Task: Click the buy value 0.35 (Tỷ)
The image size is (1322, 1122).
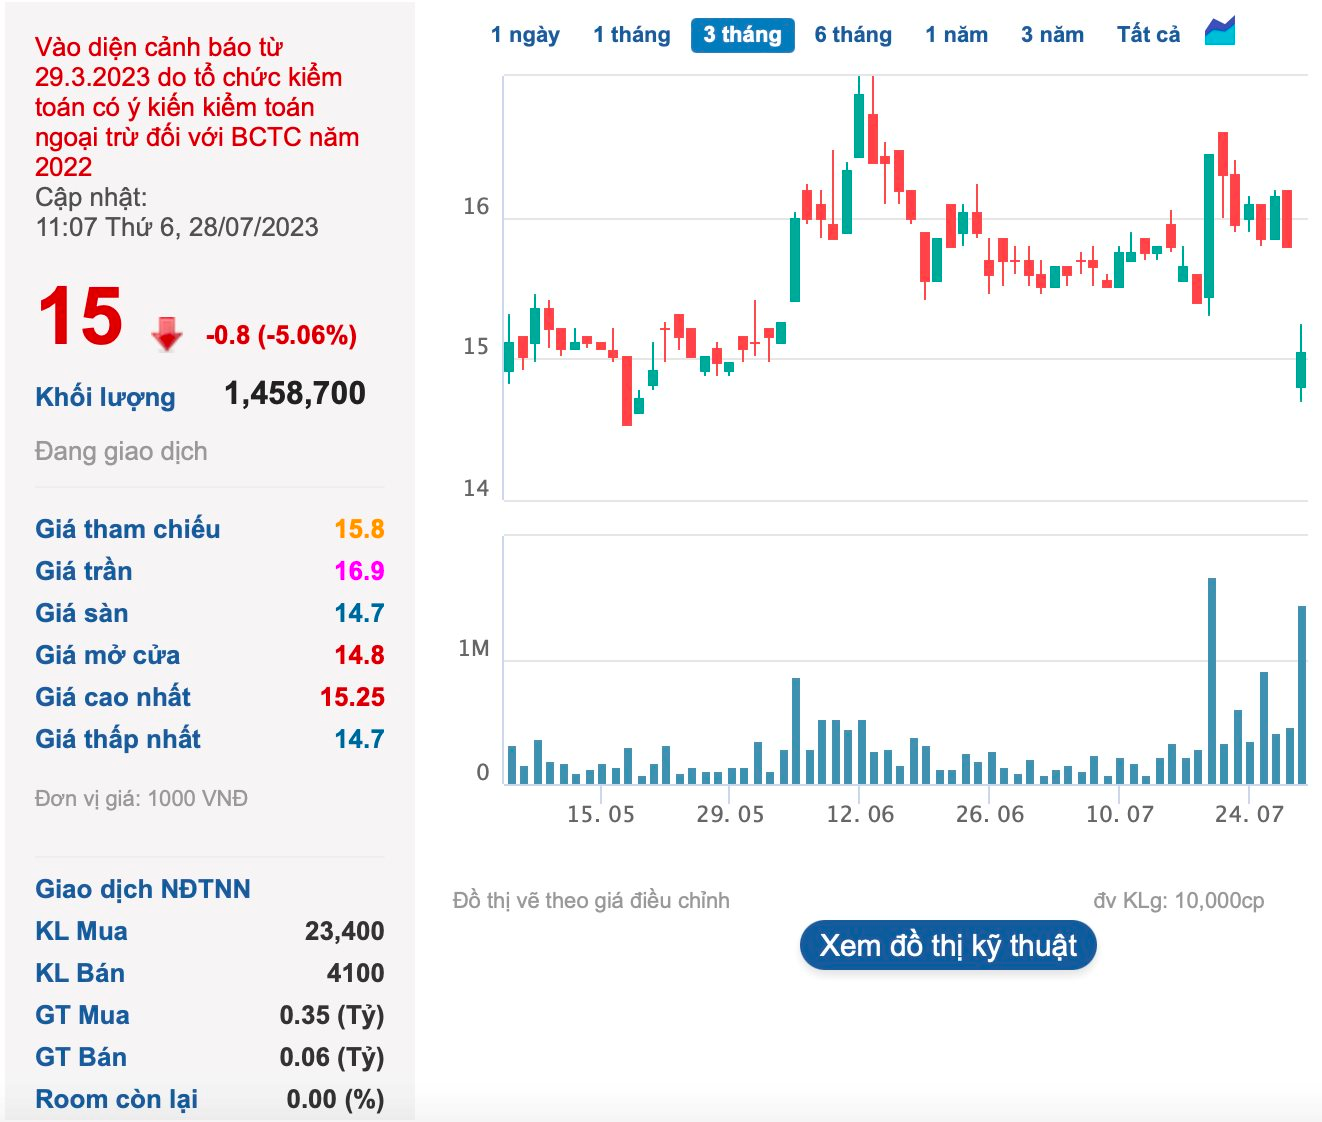Action: point(332,1015)
